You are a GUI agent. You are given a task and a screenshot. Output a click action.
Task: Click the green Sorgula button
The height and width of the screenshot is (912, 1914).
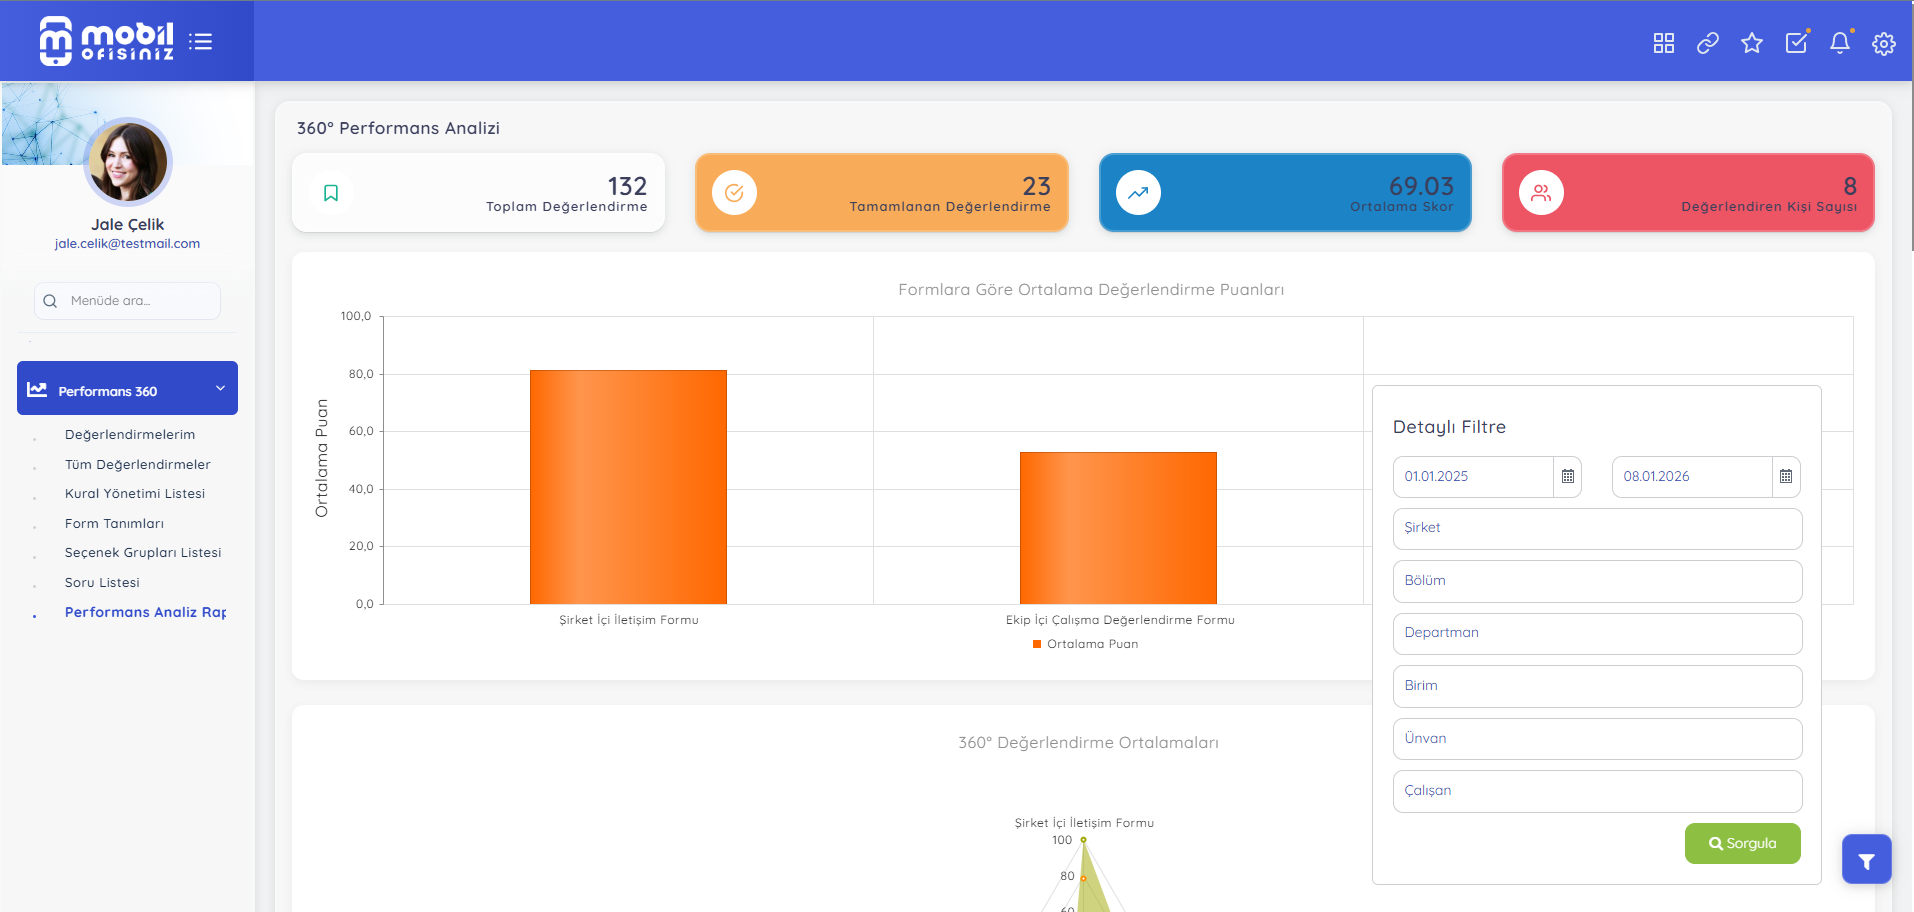(x=1742, y=844)
